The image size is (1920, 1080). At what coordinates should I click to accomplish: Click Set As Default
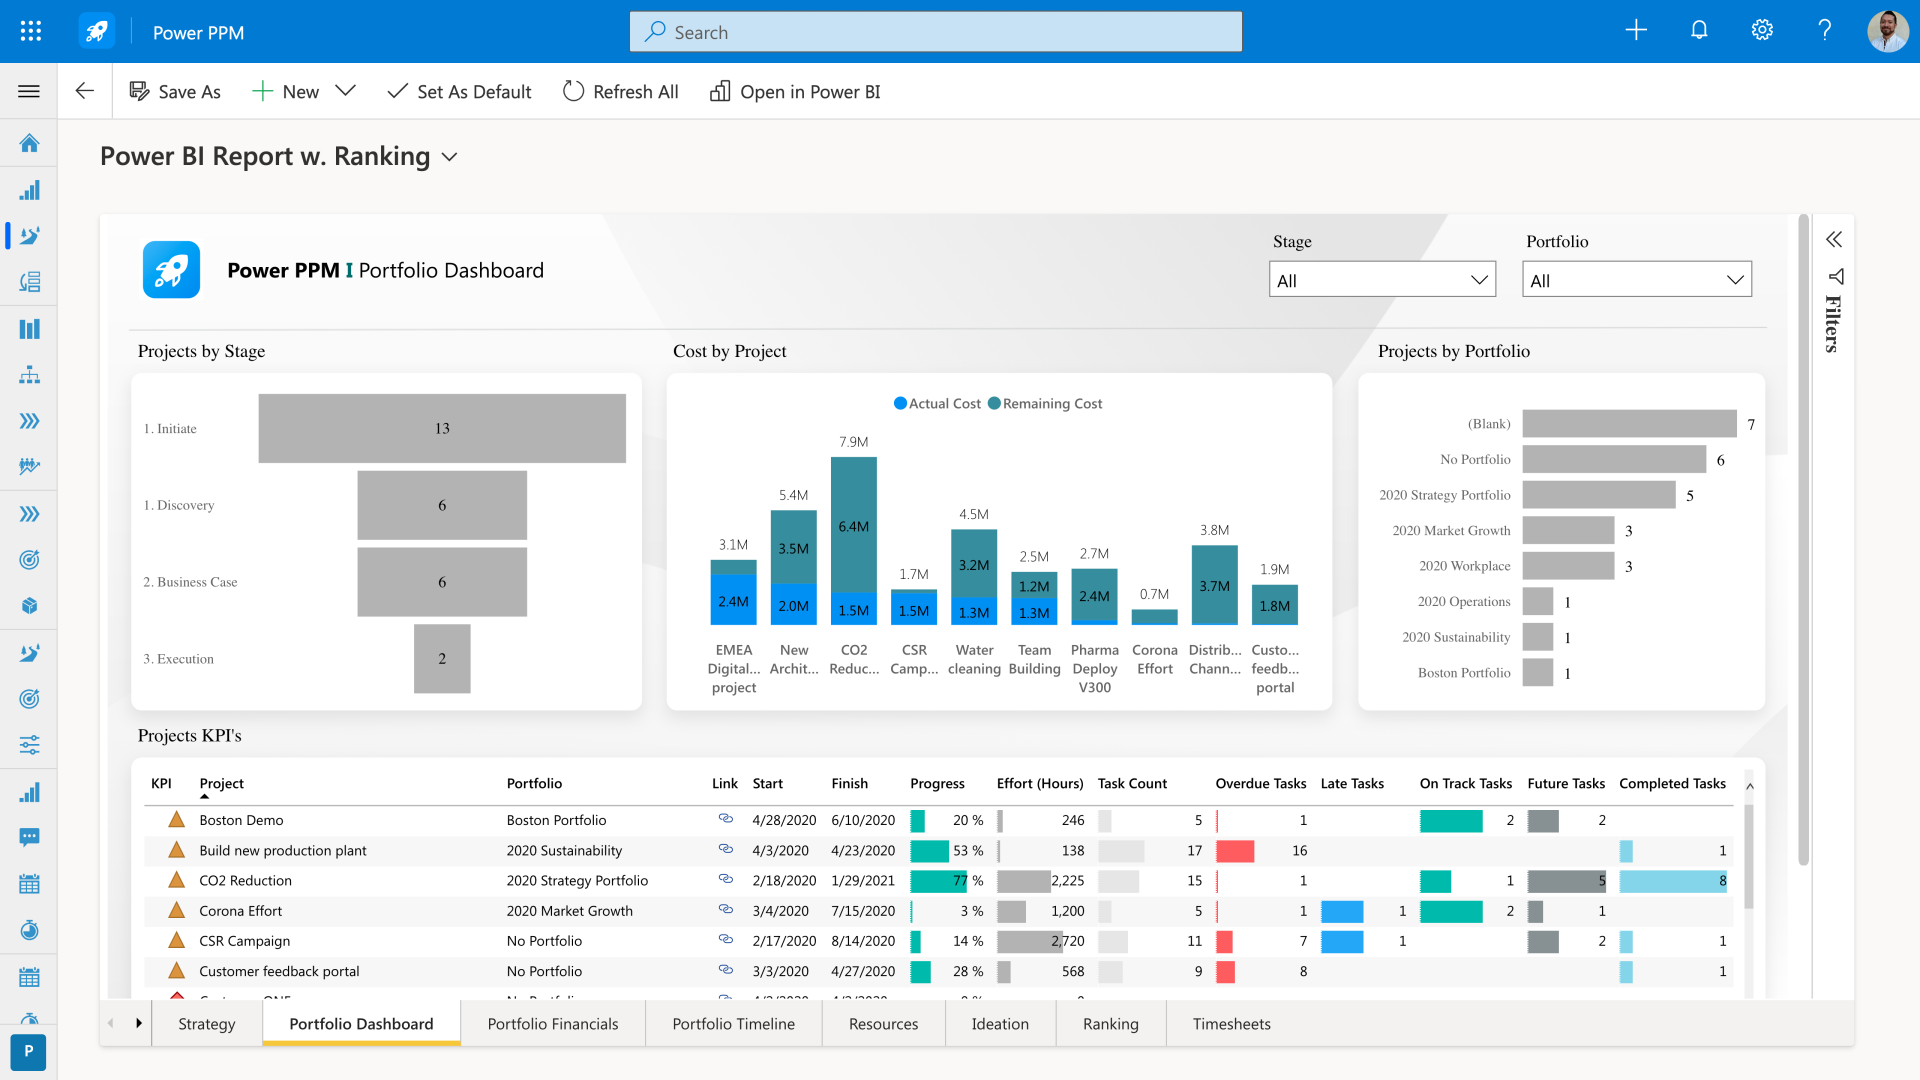(x=460, y=92)
